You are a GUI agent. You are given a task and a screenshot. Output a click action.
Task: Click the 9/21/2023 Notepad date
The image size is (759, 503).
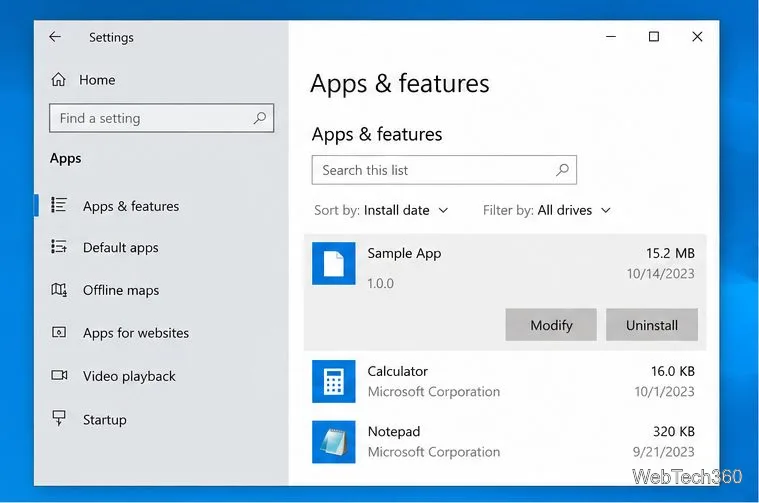point(664,452)
